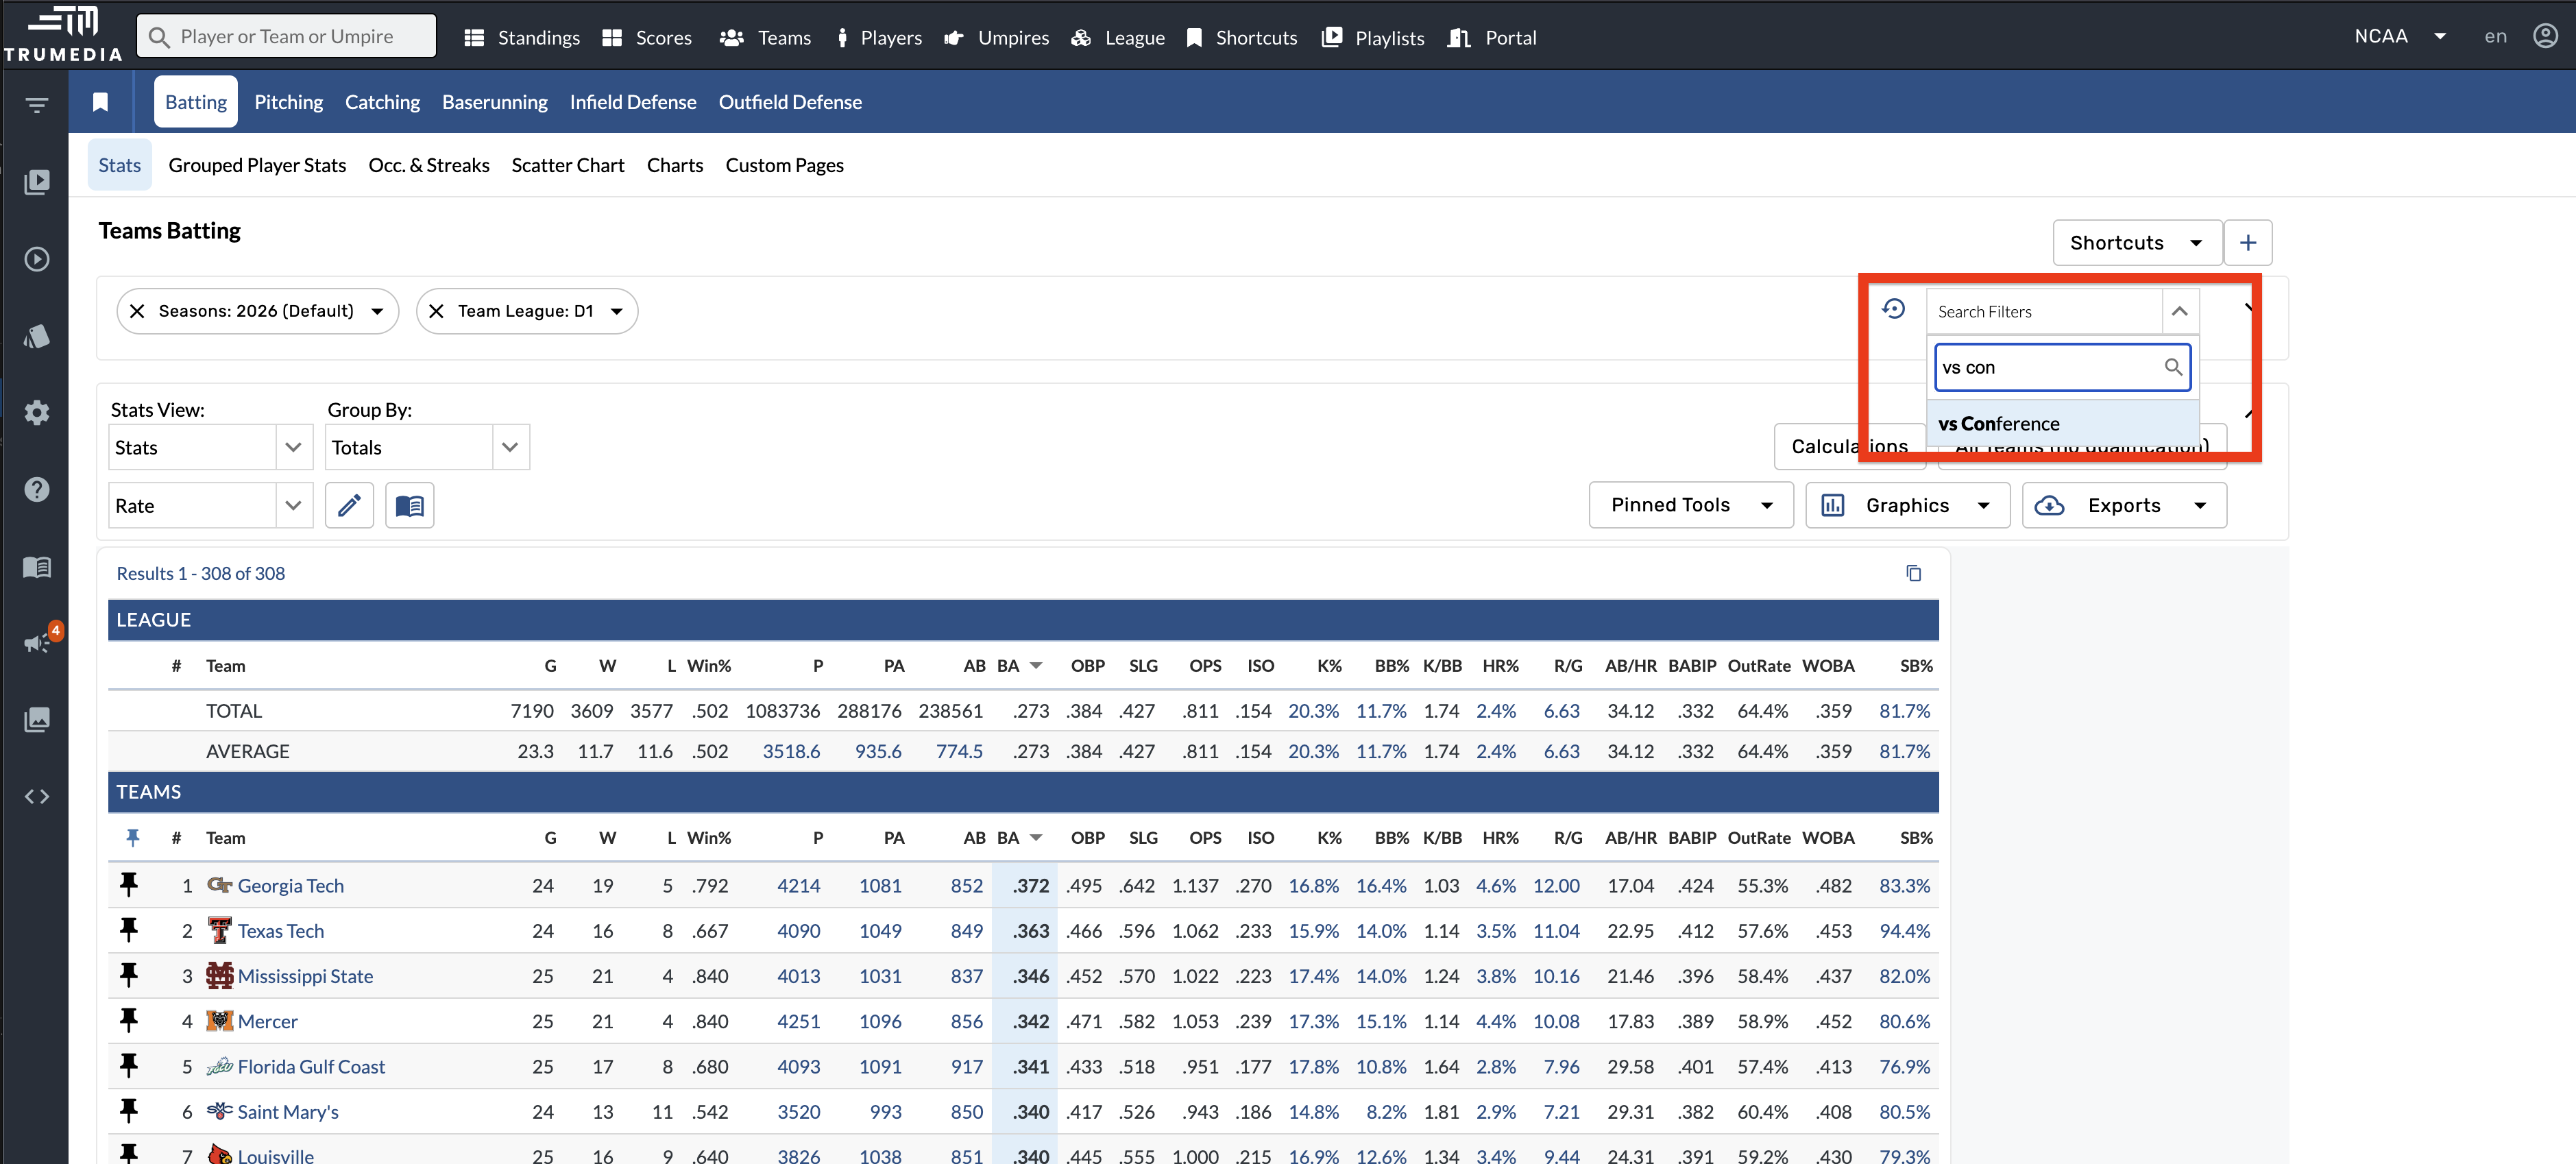The height and width of the screenshot is (1164, 2576).
Task: Expand the Team League D1 dropdown
Action: tap(617, 311)
